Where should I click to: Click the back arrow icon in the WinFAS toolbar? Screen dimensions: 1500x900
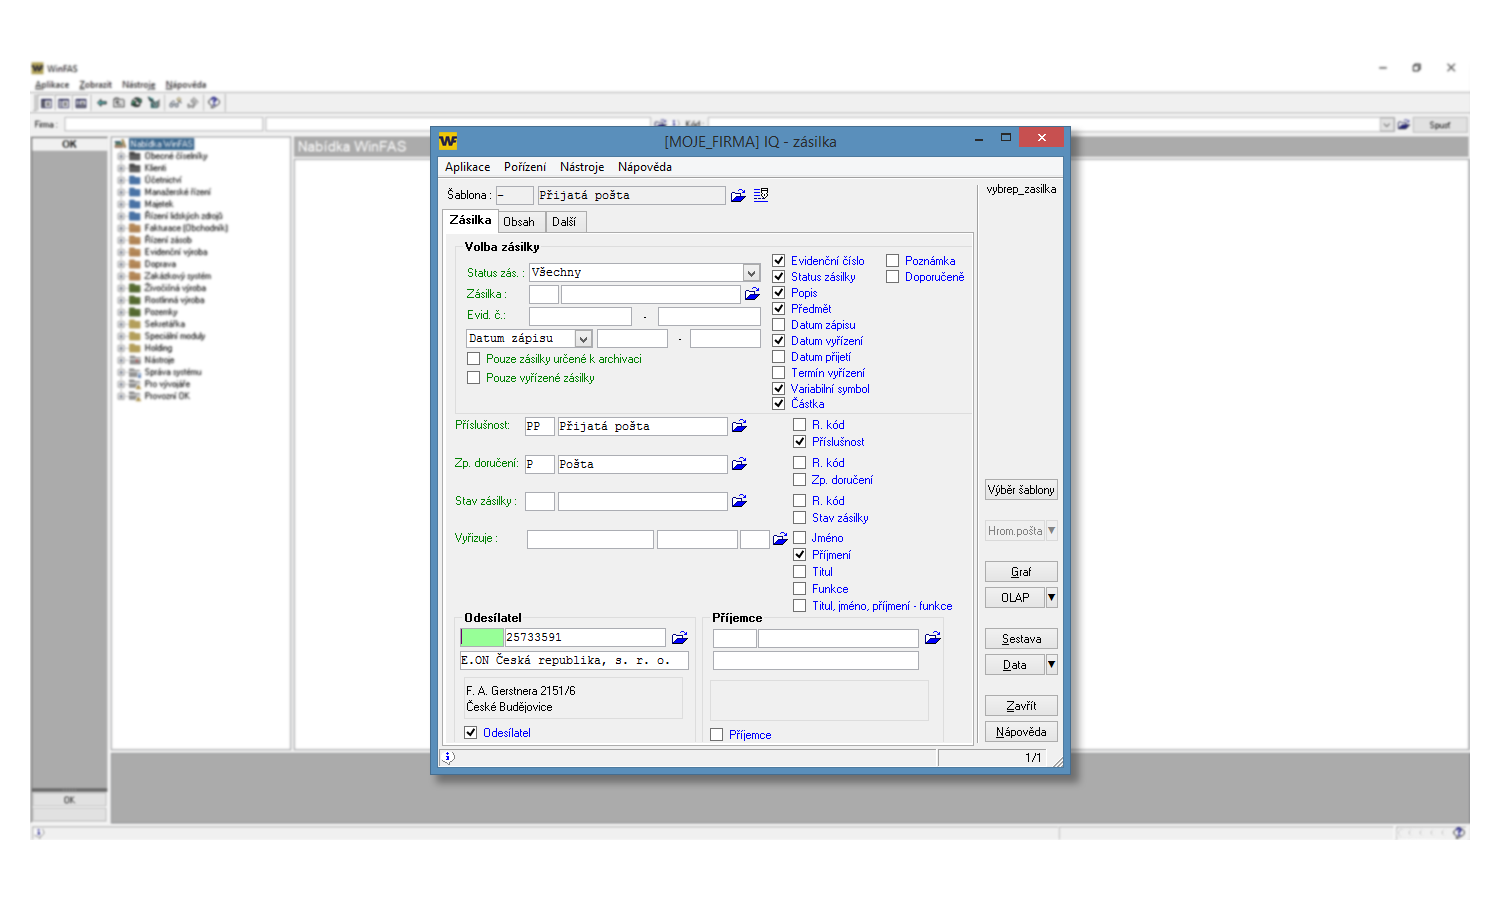(x=102, y=103)
